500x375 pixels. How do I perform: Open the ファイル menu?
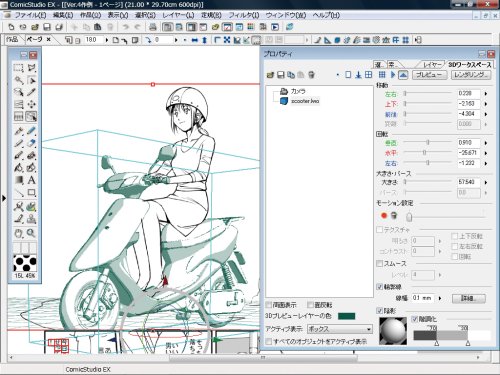coord(30,15)
